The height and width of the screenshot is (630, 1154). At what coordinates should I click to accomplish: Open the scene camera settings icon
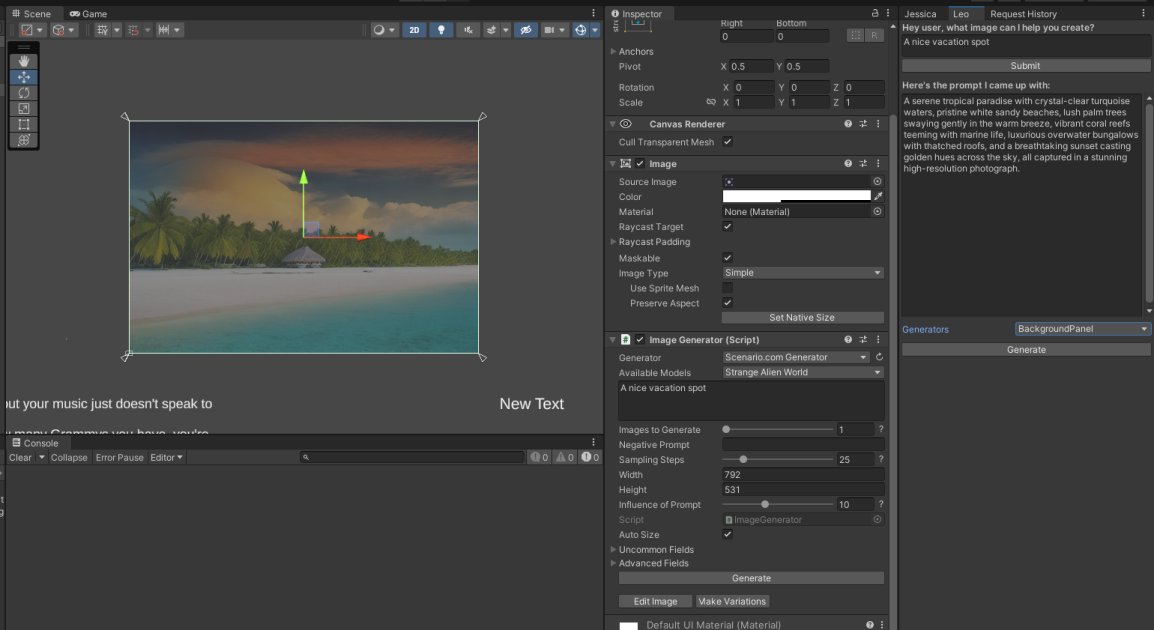pos(549,30)
